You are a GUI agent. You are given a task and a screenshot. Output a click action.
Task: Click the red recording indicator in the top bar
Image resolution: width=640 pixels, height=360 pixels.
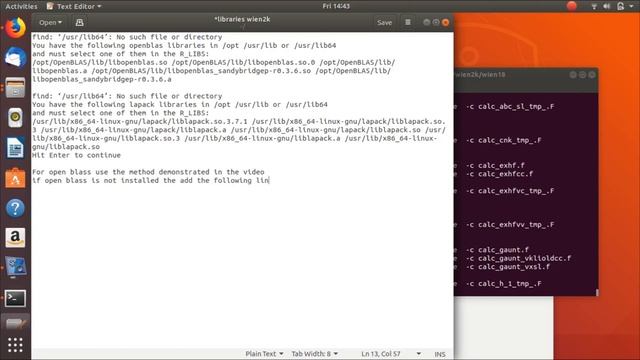click(572, 6)
